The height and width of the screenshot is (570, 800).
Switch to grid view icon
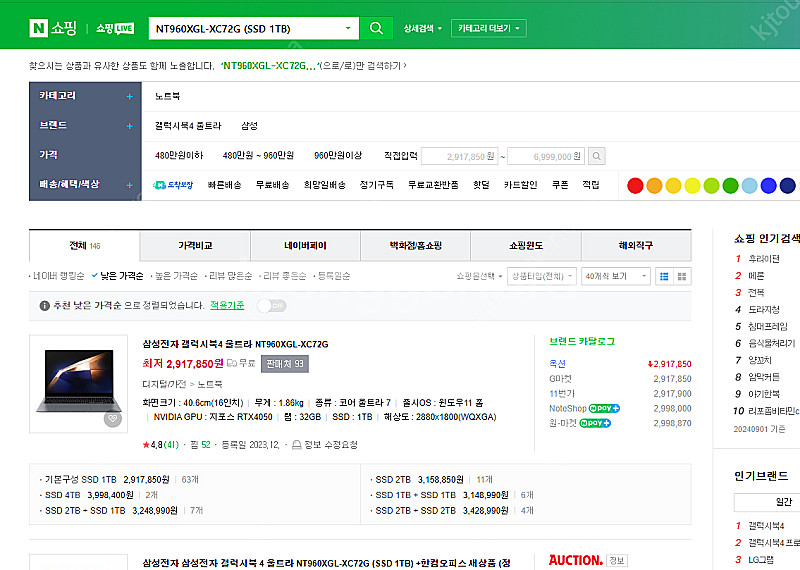tap(682, 277)
